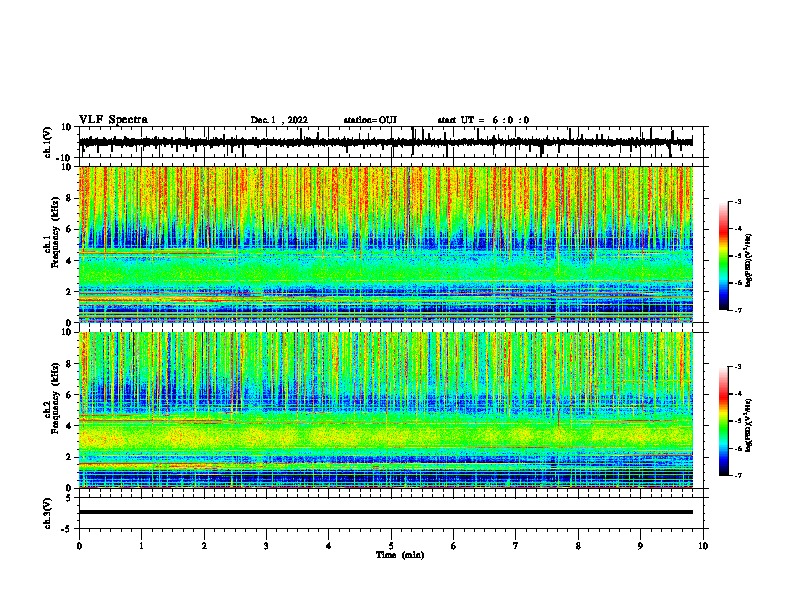This screenshot has height=612, width=792.
Task: Click the "ch.3(V)" axis label
Action: coord(48,514)
